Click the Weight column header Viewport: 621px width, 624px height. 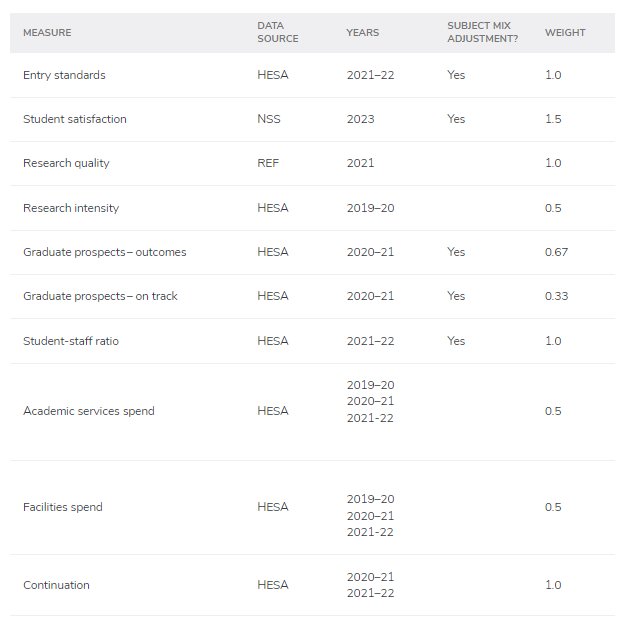point(565,33)
